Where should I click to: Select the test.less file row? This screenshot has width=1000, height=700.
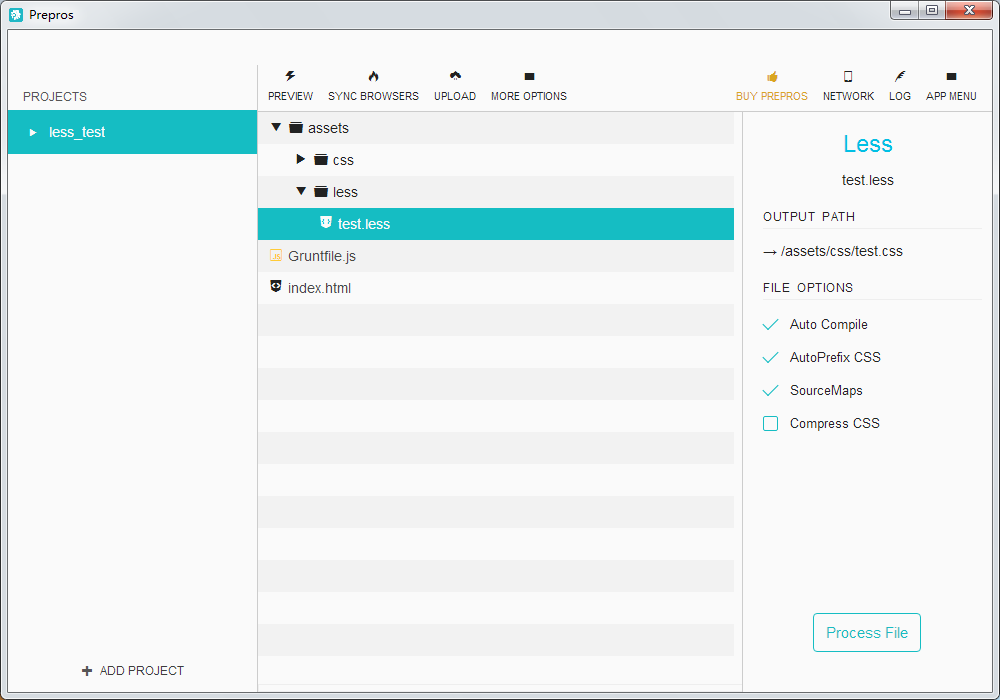coord(496,224)
